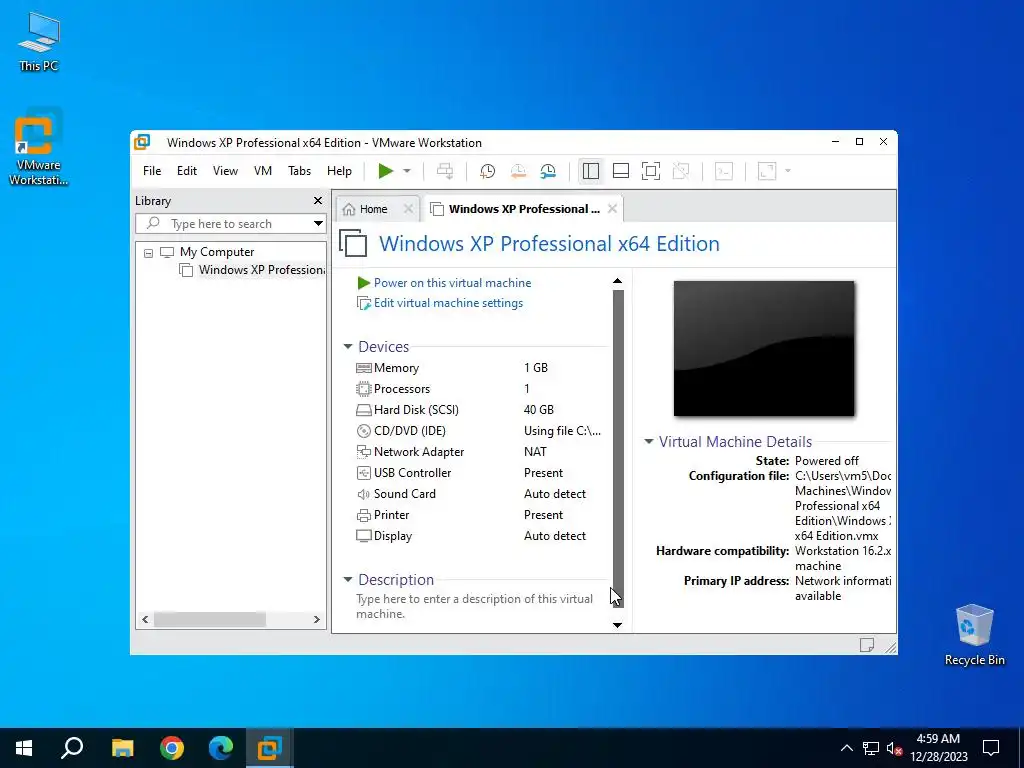Image resolution: width=1024 pixels, height=768 pixels.
Task: Click the message log icon in the status bar
Action: [x=867, y=645]
